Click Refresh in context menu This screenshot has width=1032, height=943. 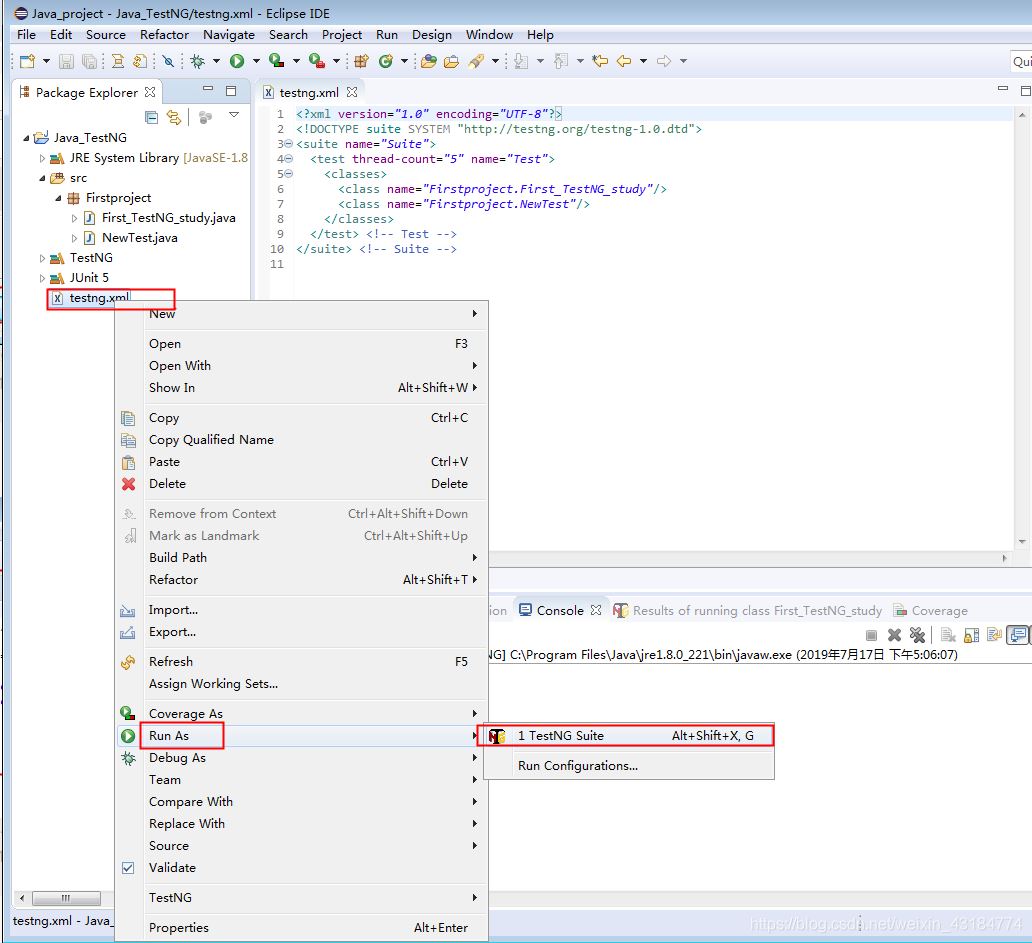click(x=303, y=661)
